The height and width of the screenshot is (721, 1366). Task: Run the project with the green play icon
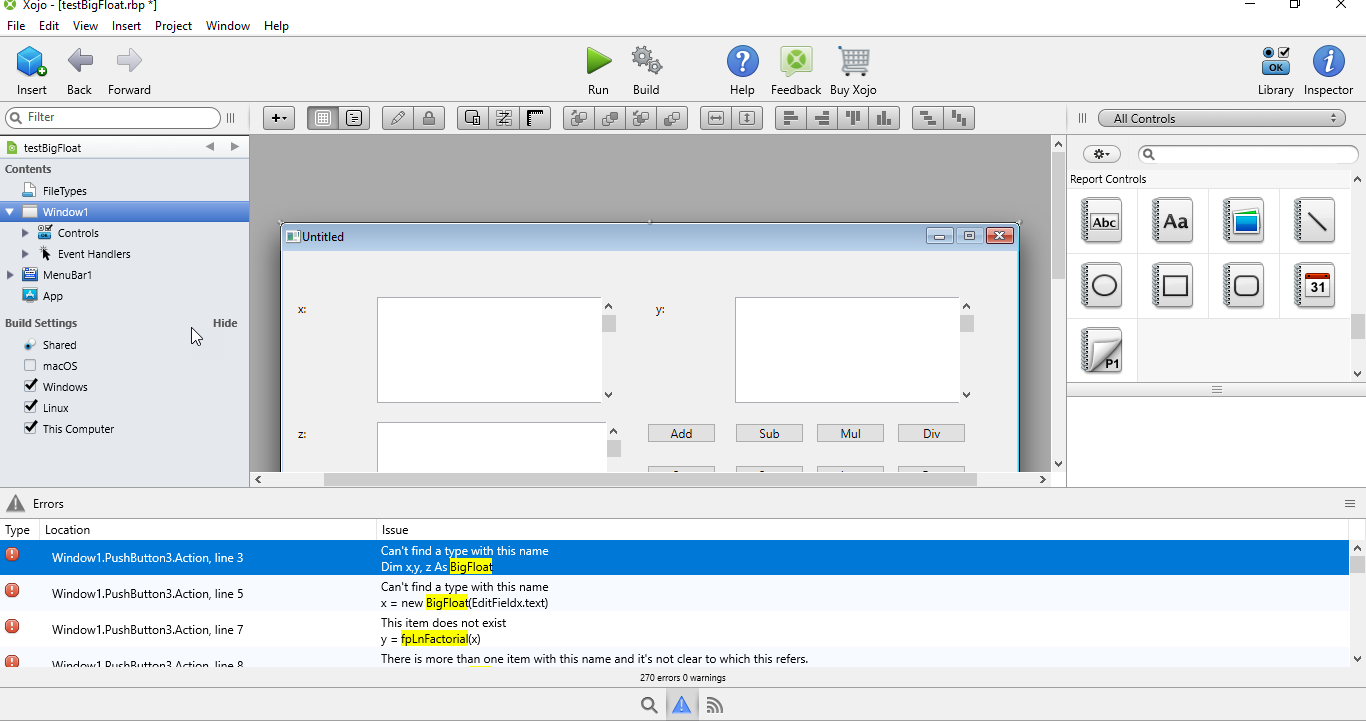tap(598, 61)
